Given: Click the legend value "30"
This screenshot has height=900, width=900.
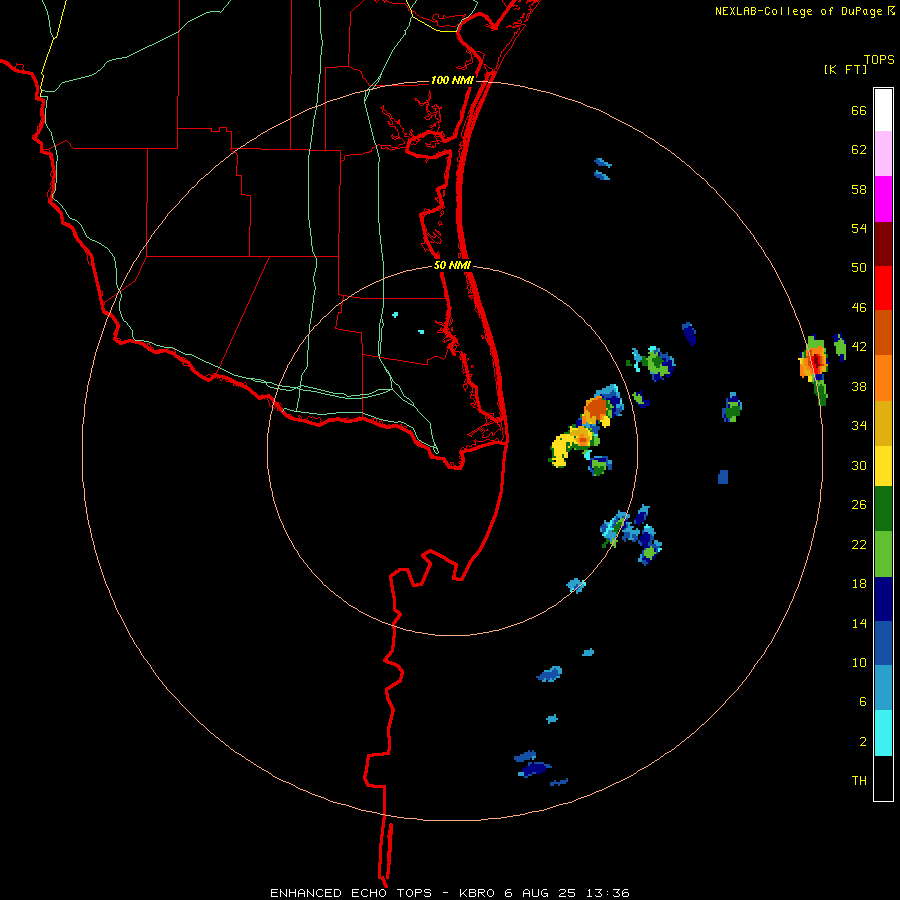Looking at the screenshot, I should click(859, 465).
